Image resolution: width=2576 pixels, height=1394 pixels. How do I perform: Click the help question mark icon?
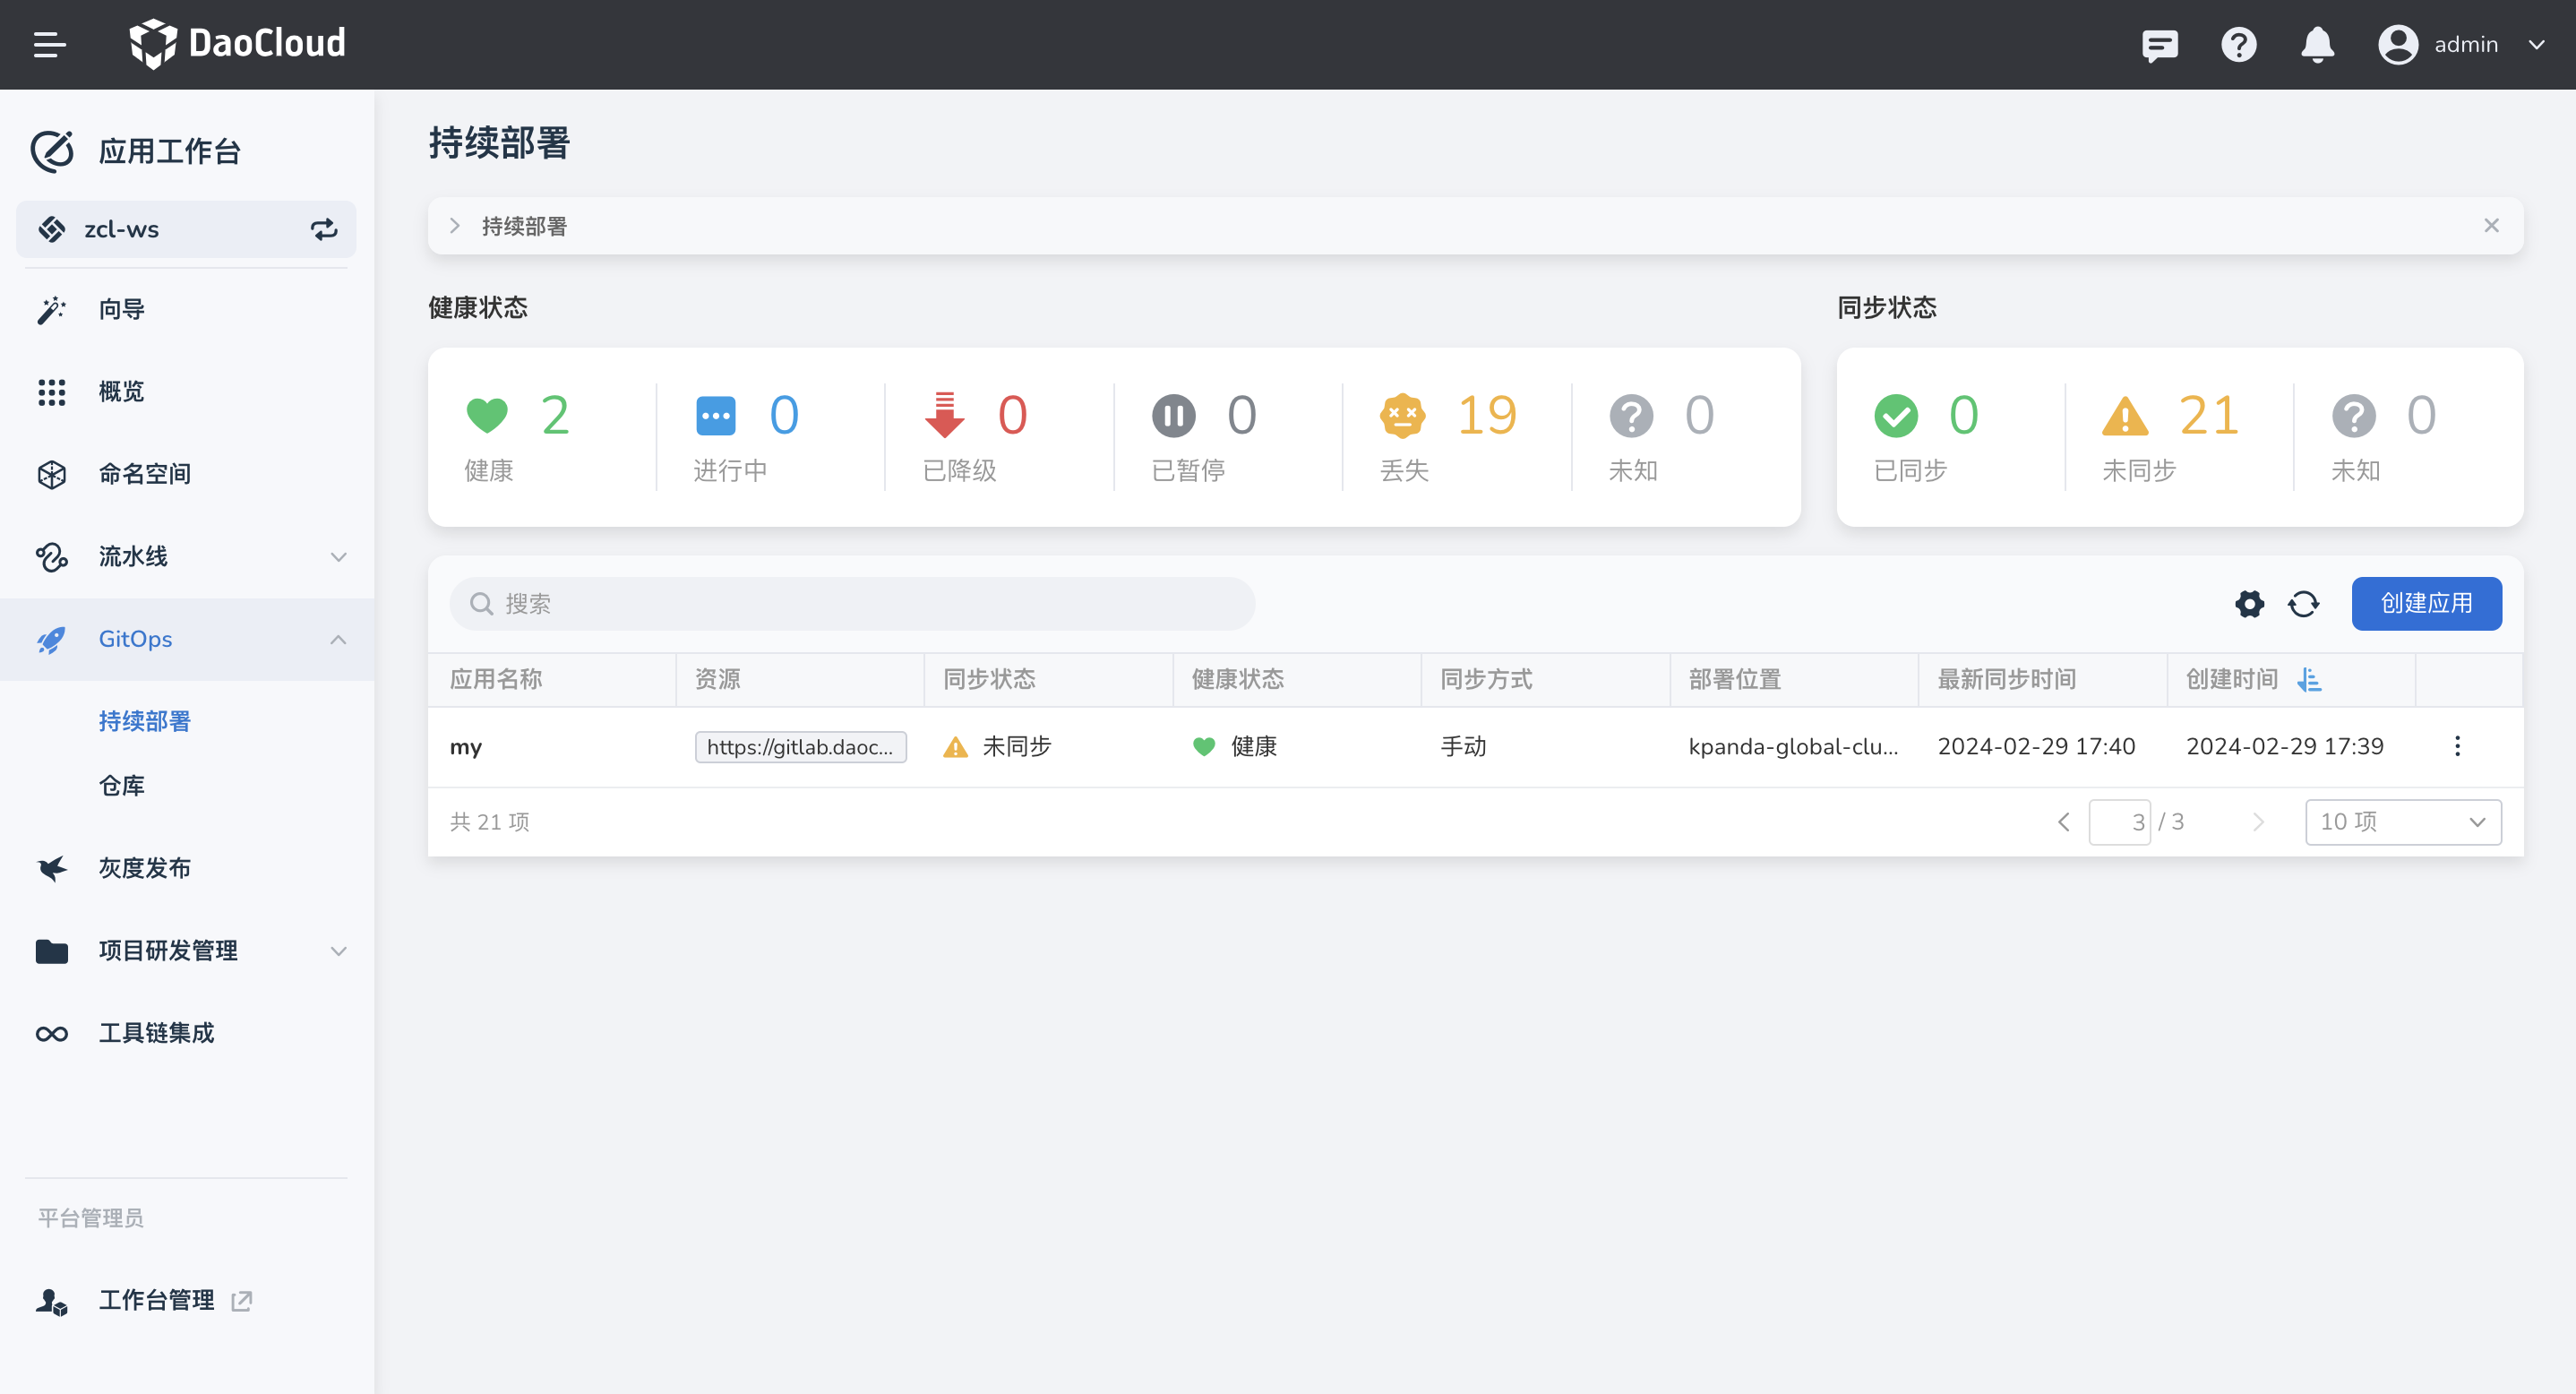(2238, 45)
